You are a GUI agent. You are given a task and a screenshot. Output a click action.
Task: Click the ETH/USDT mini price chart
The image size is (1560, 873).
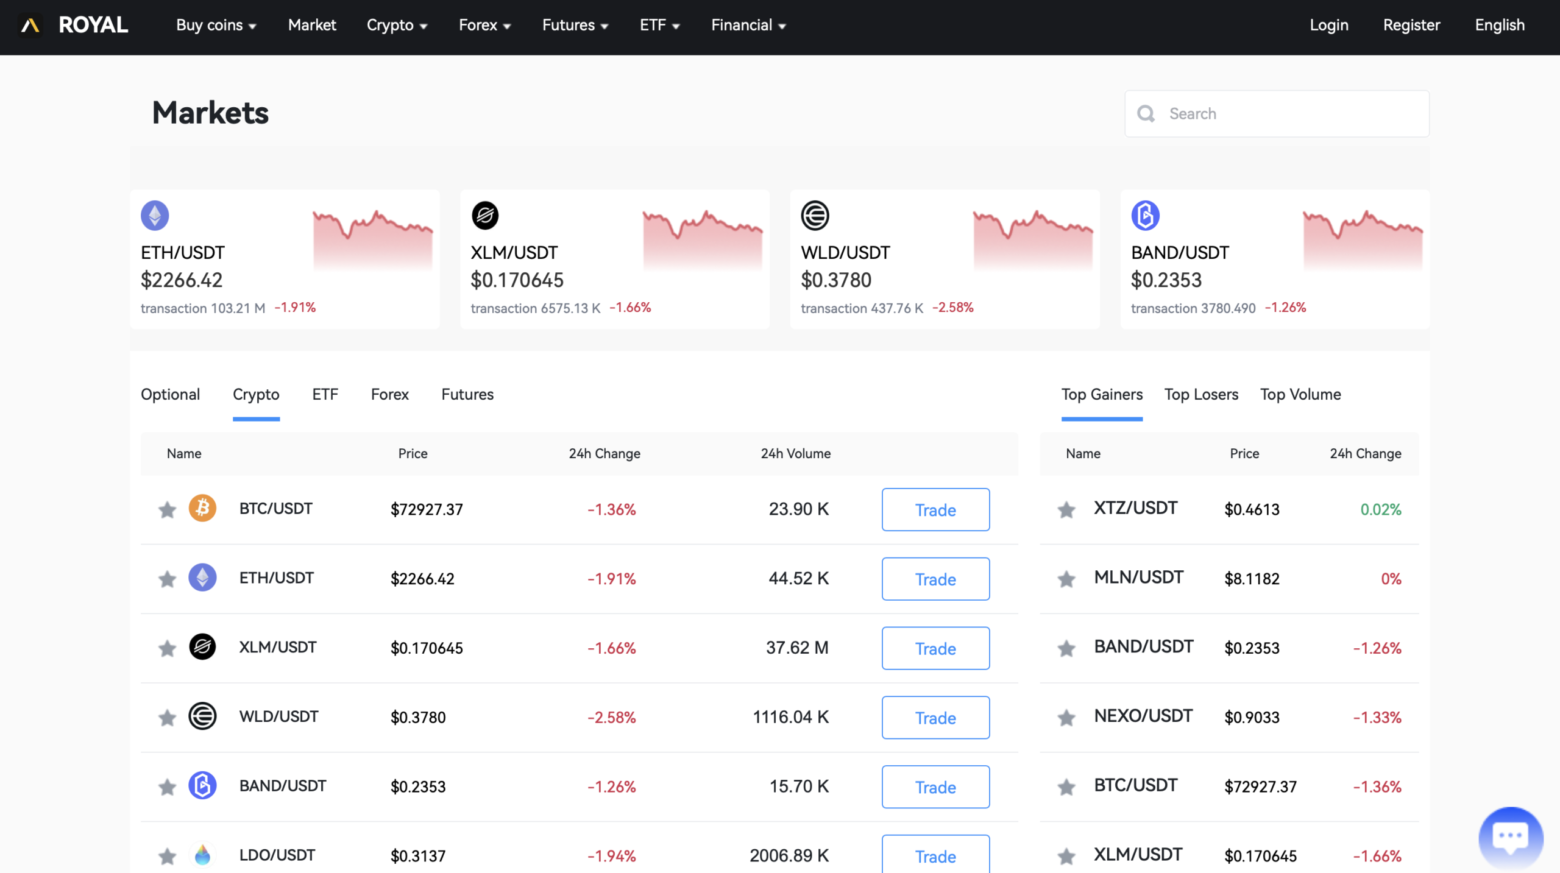pyautogui.click(x=372, y=235)
